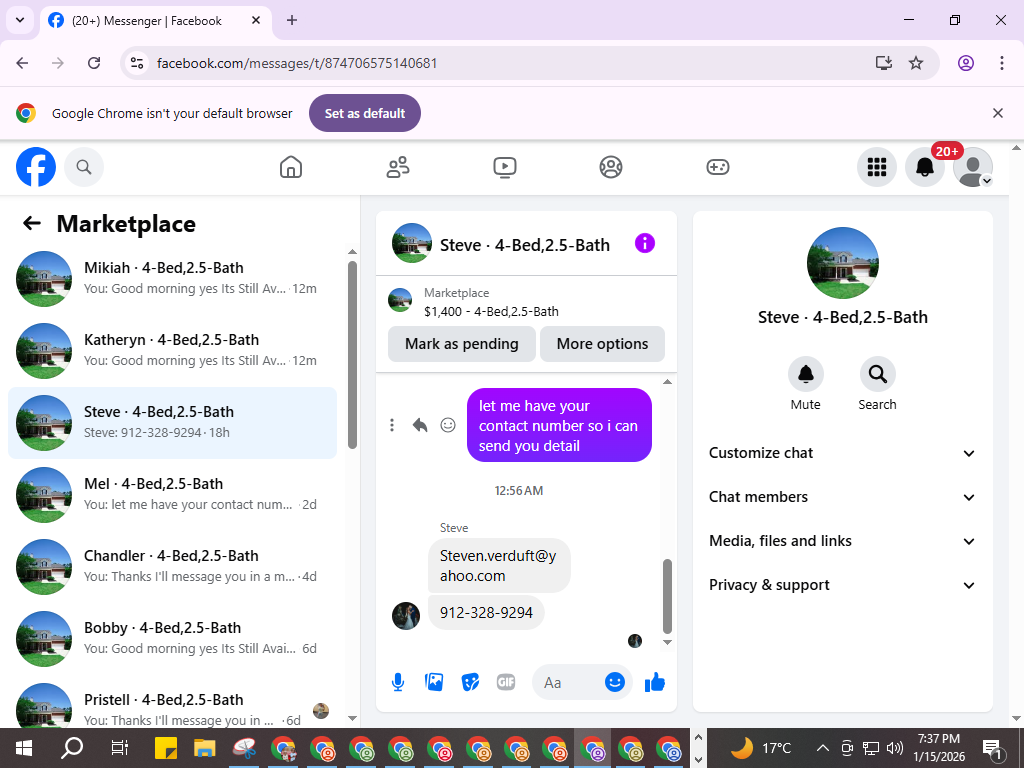1024x768 pixels.
Task: Show hidden system tray icons
Action: coord(823,748)
